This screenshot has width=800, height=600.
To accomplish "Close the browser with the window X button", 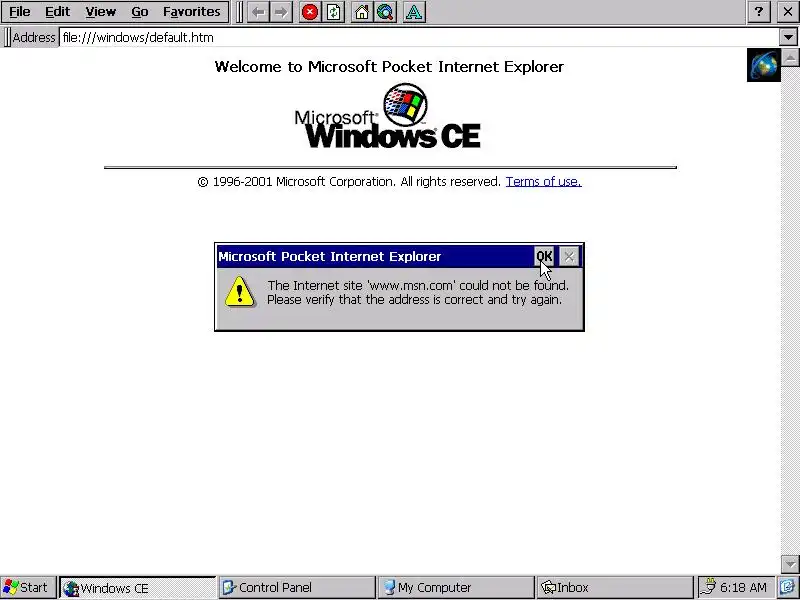I will coord(787,12).
